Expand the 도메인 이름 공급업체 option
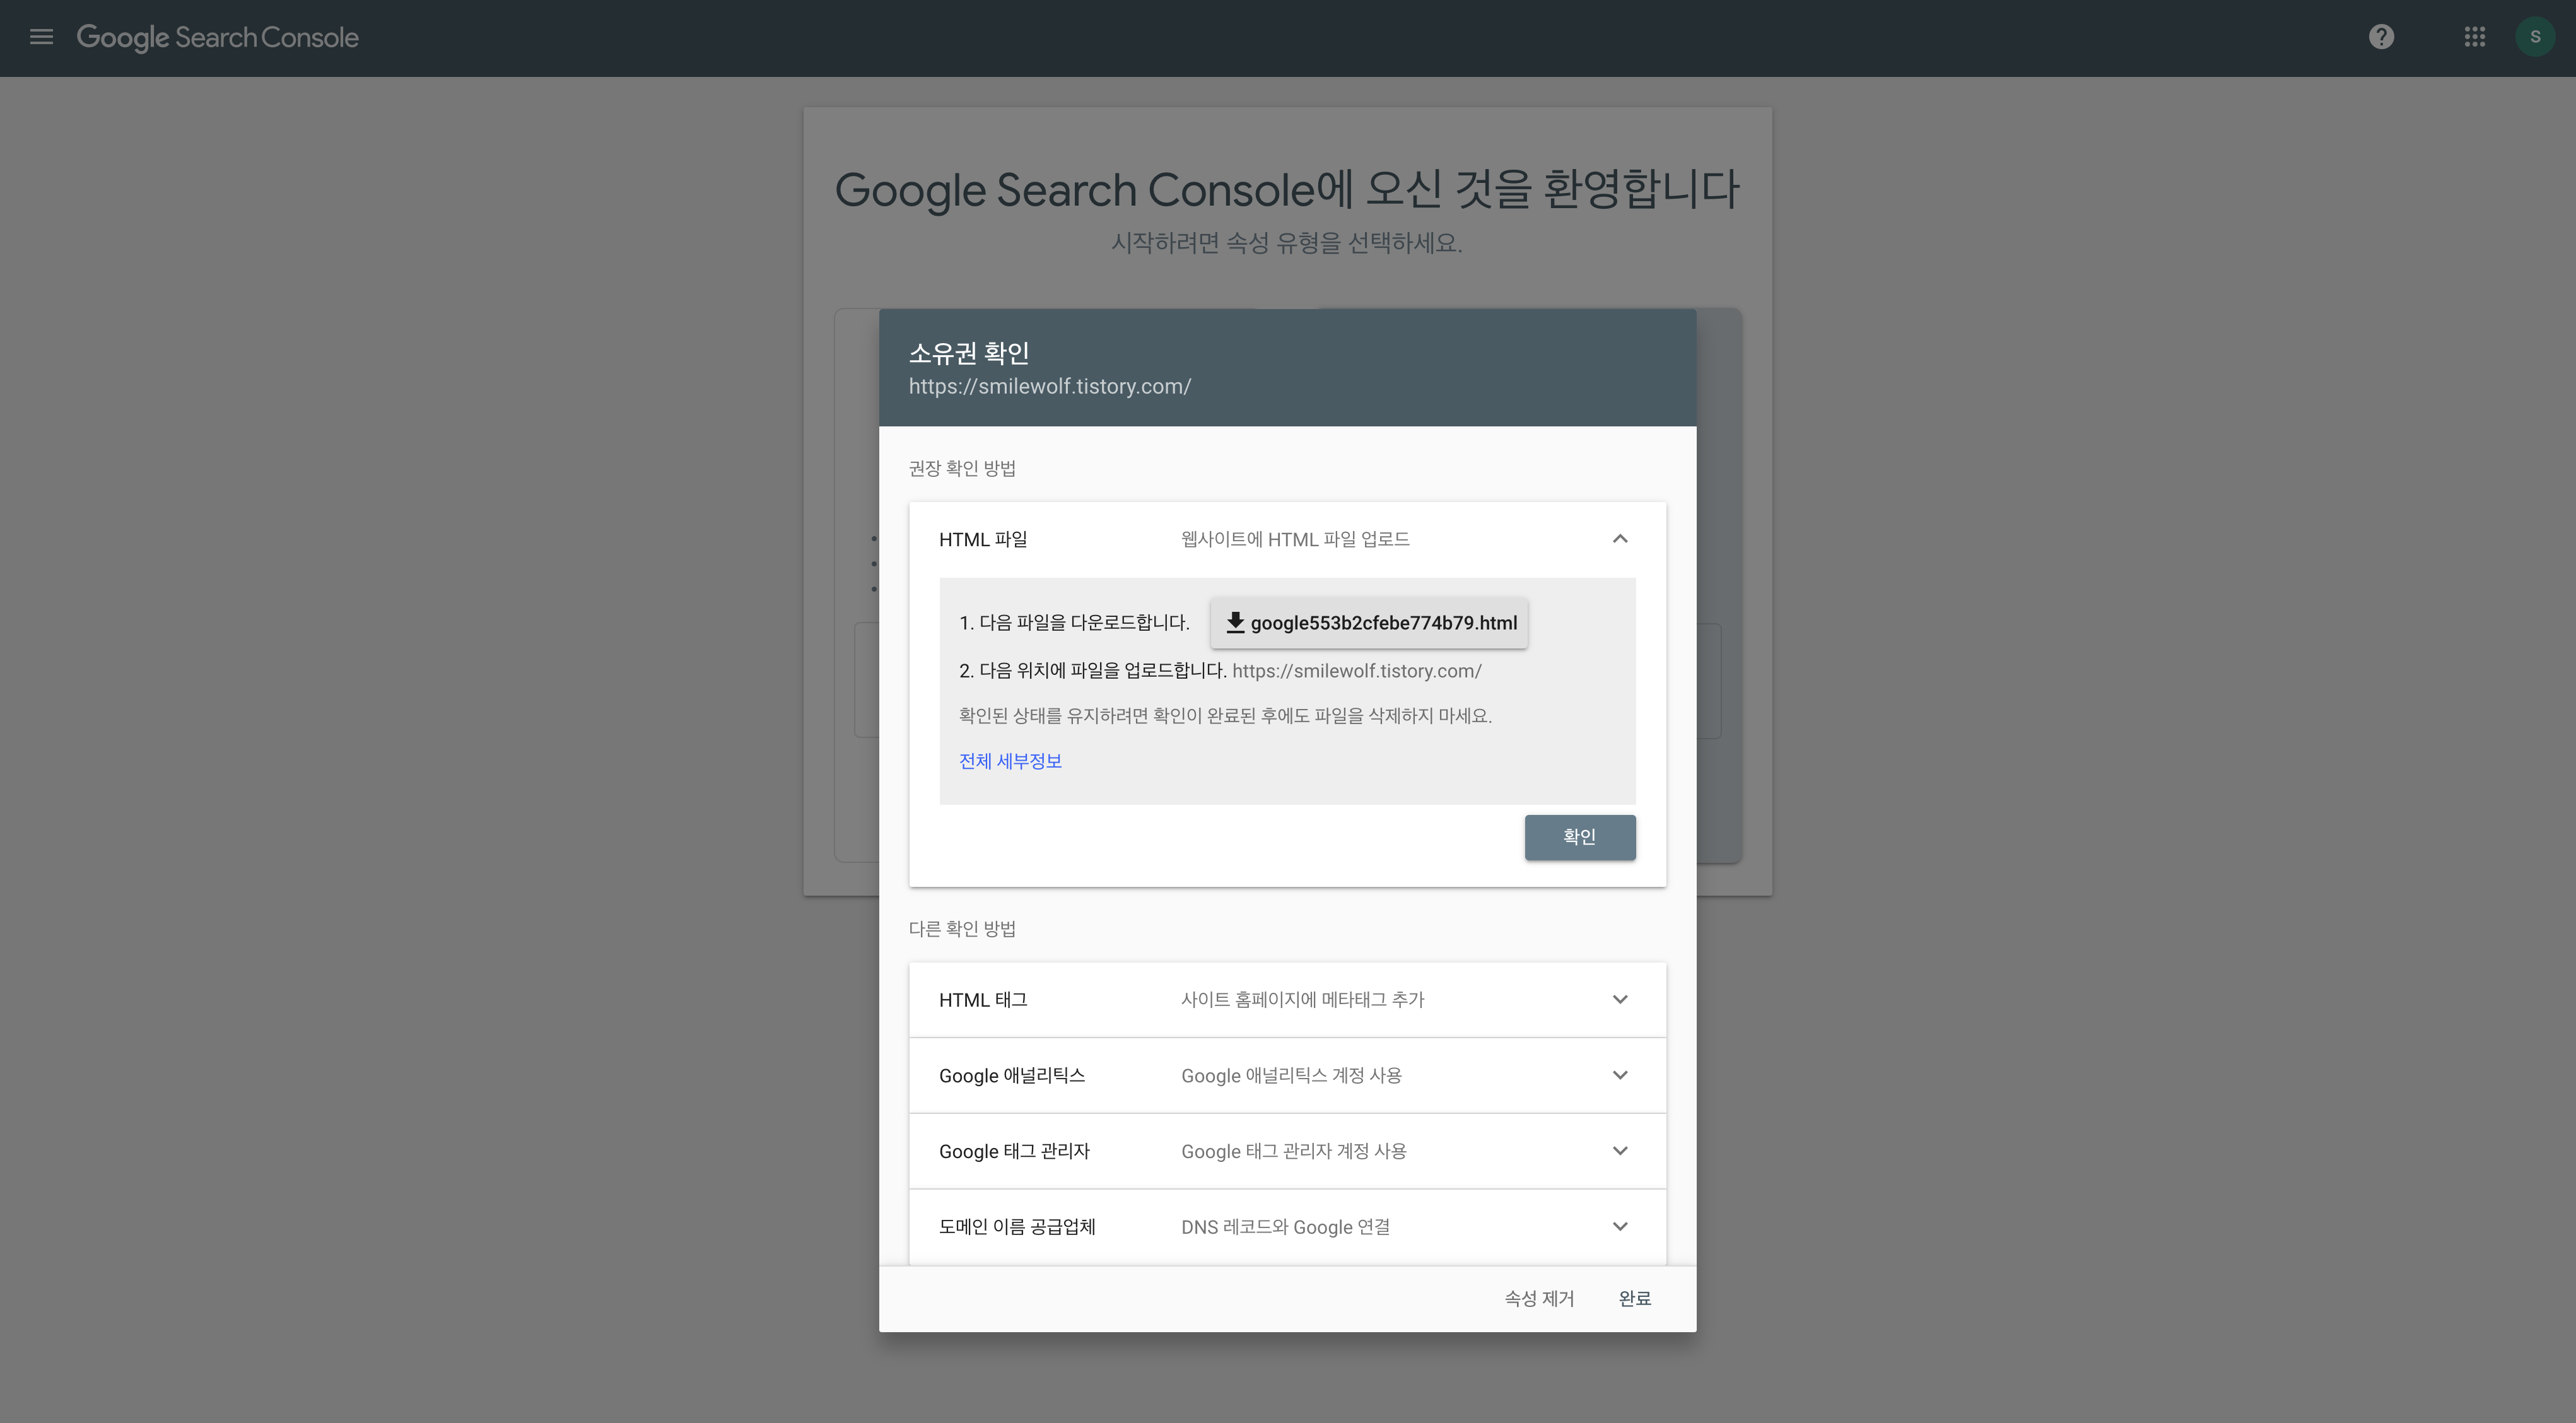This screenshot has height=1423, width=2576. click(1620, 1227)
